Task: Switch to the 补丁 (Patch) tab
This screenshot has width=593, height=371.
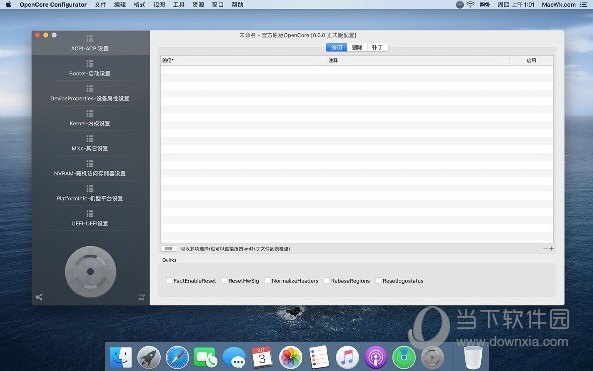Action: click(x=377, y=47)
